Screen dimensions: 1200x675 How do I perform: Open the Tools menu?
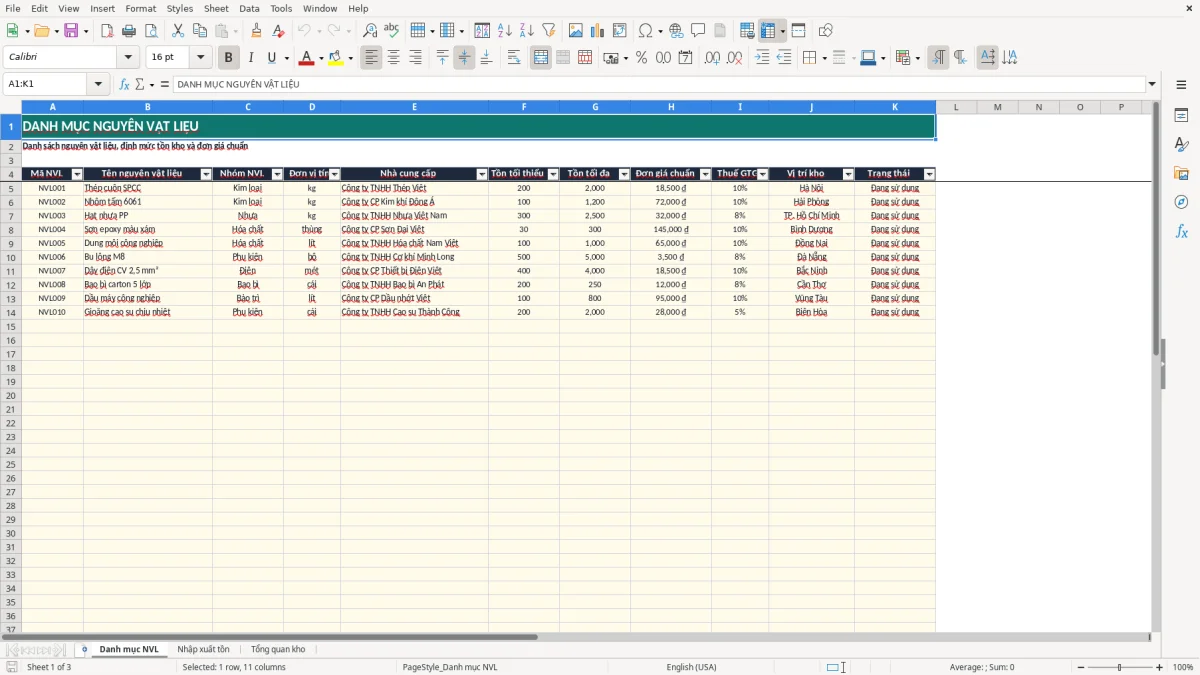[281, 8]
